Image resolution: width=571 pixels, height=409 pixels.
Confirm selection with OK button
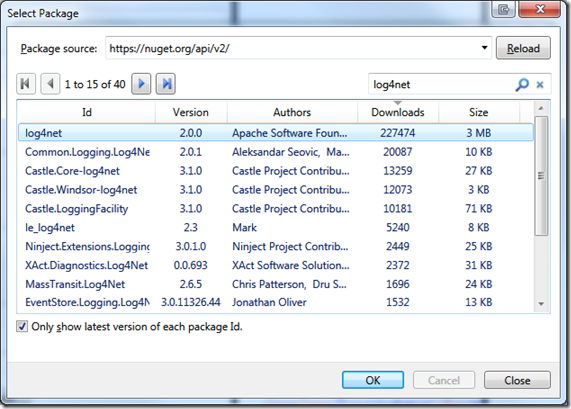click(373, 380)
